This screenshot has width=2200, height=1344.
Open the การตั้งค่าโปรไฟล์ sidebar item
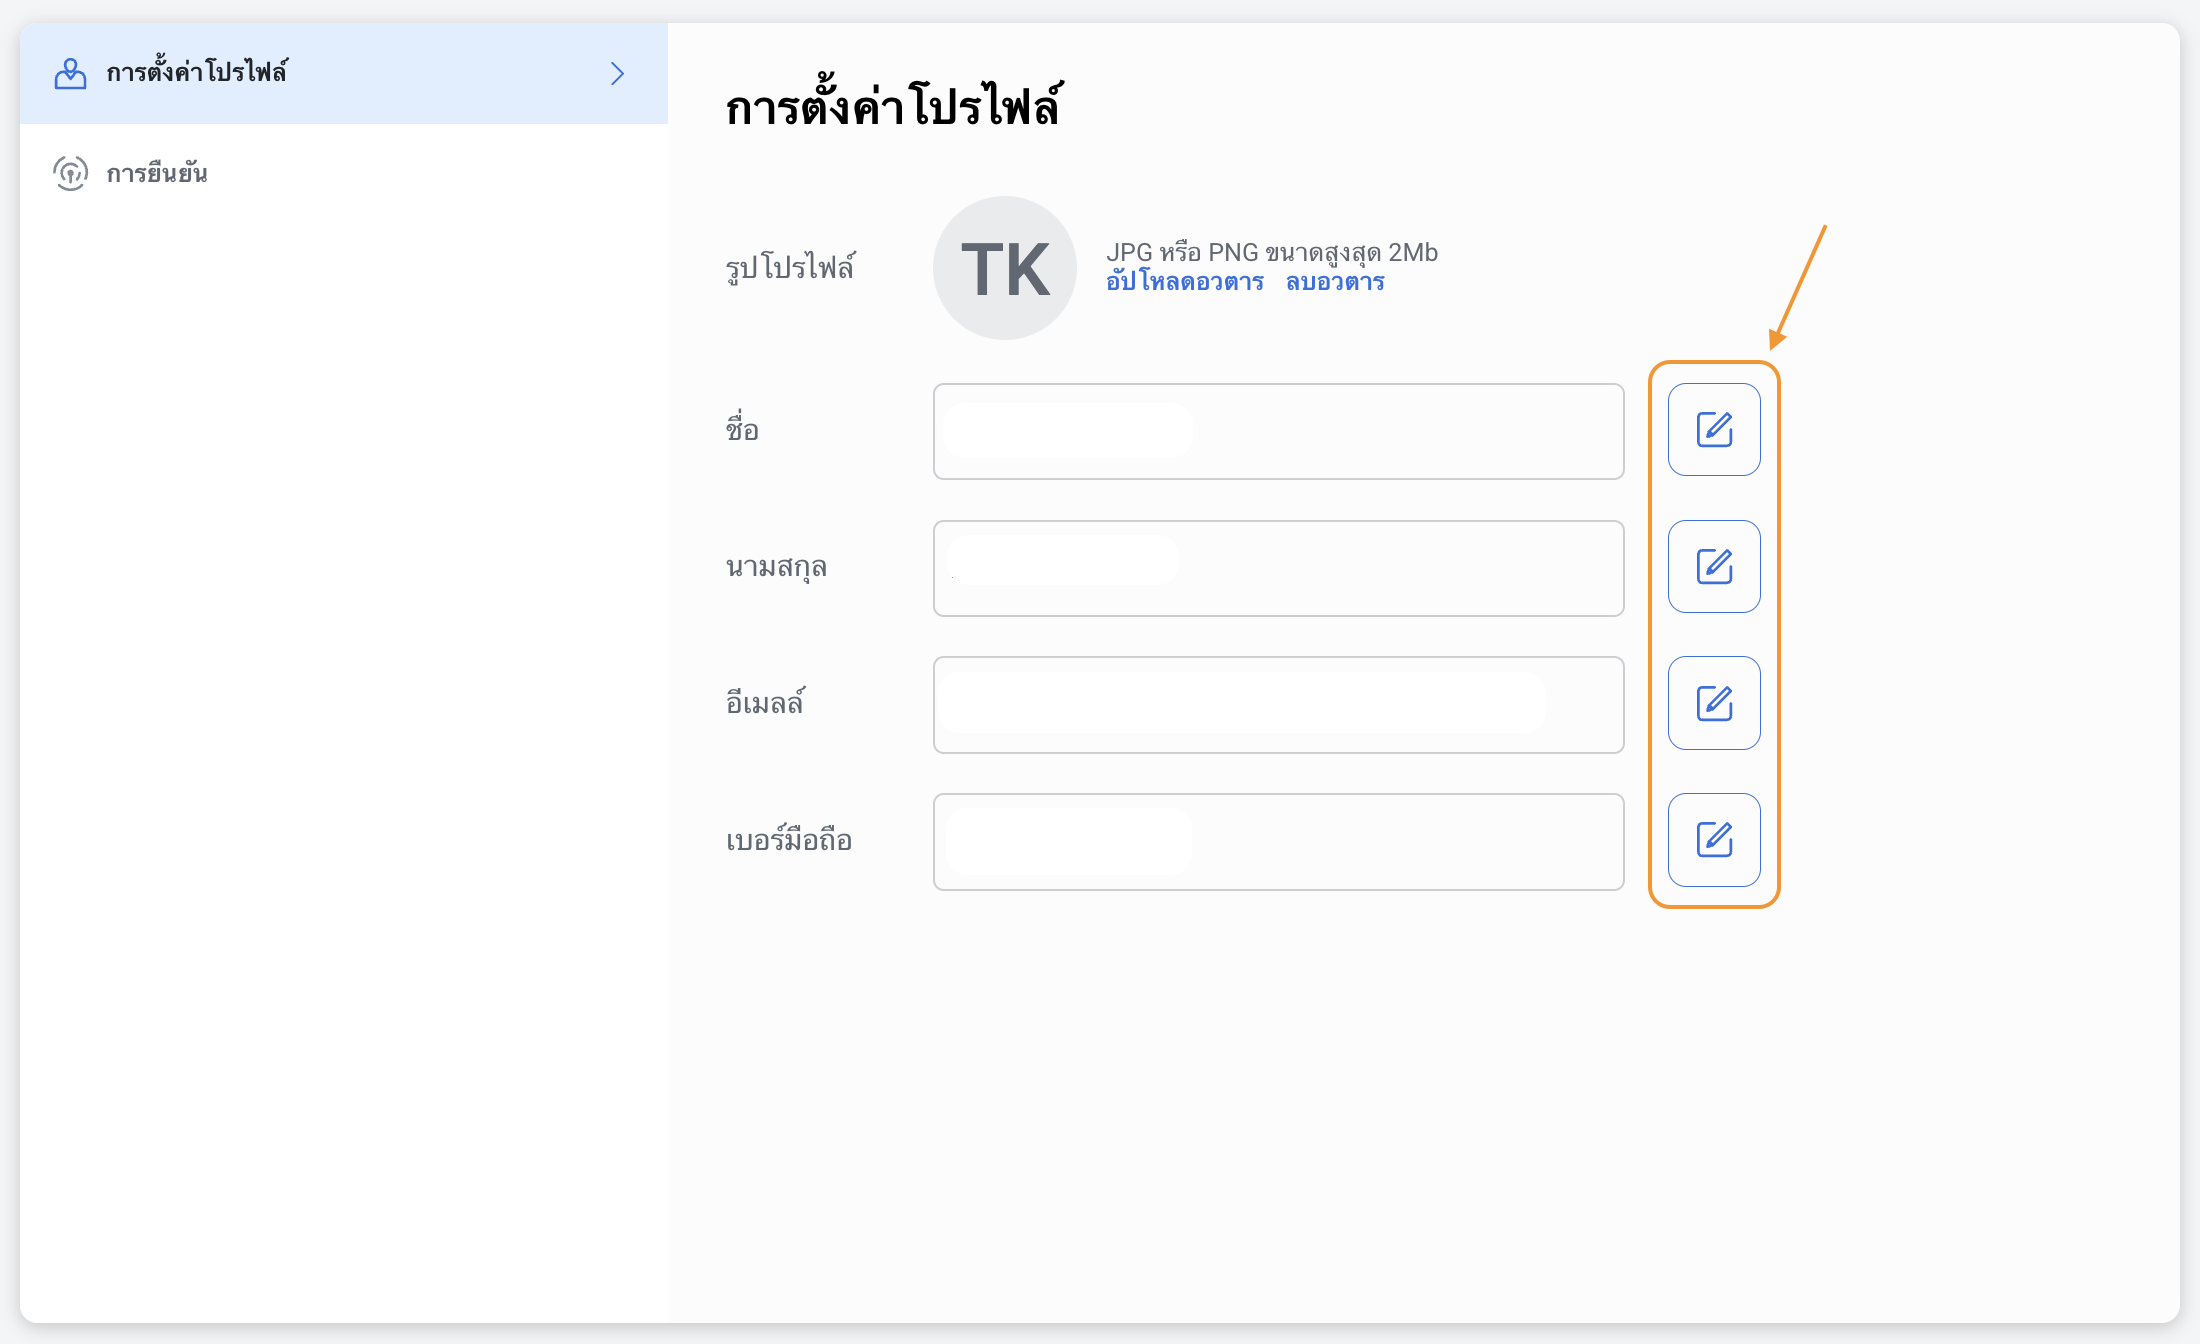pos(197,73)
